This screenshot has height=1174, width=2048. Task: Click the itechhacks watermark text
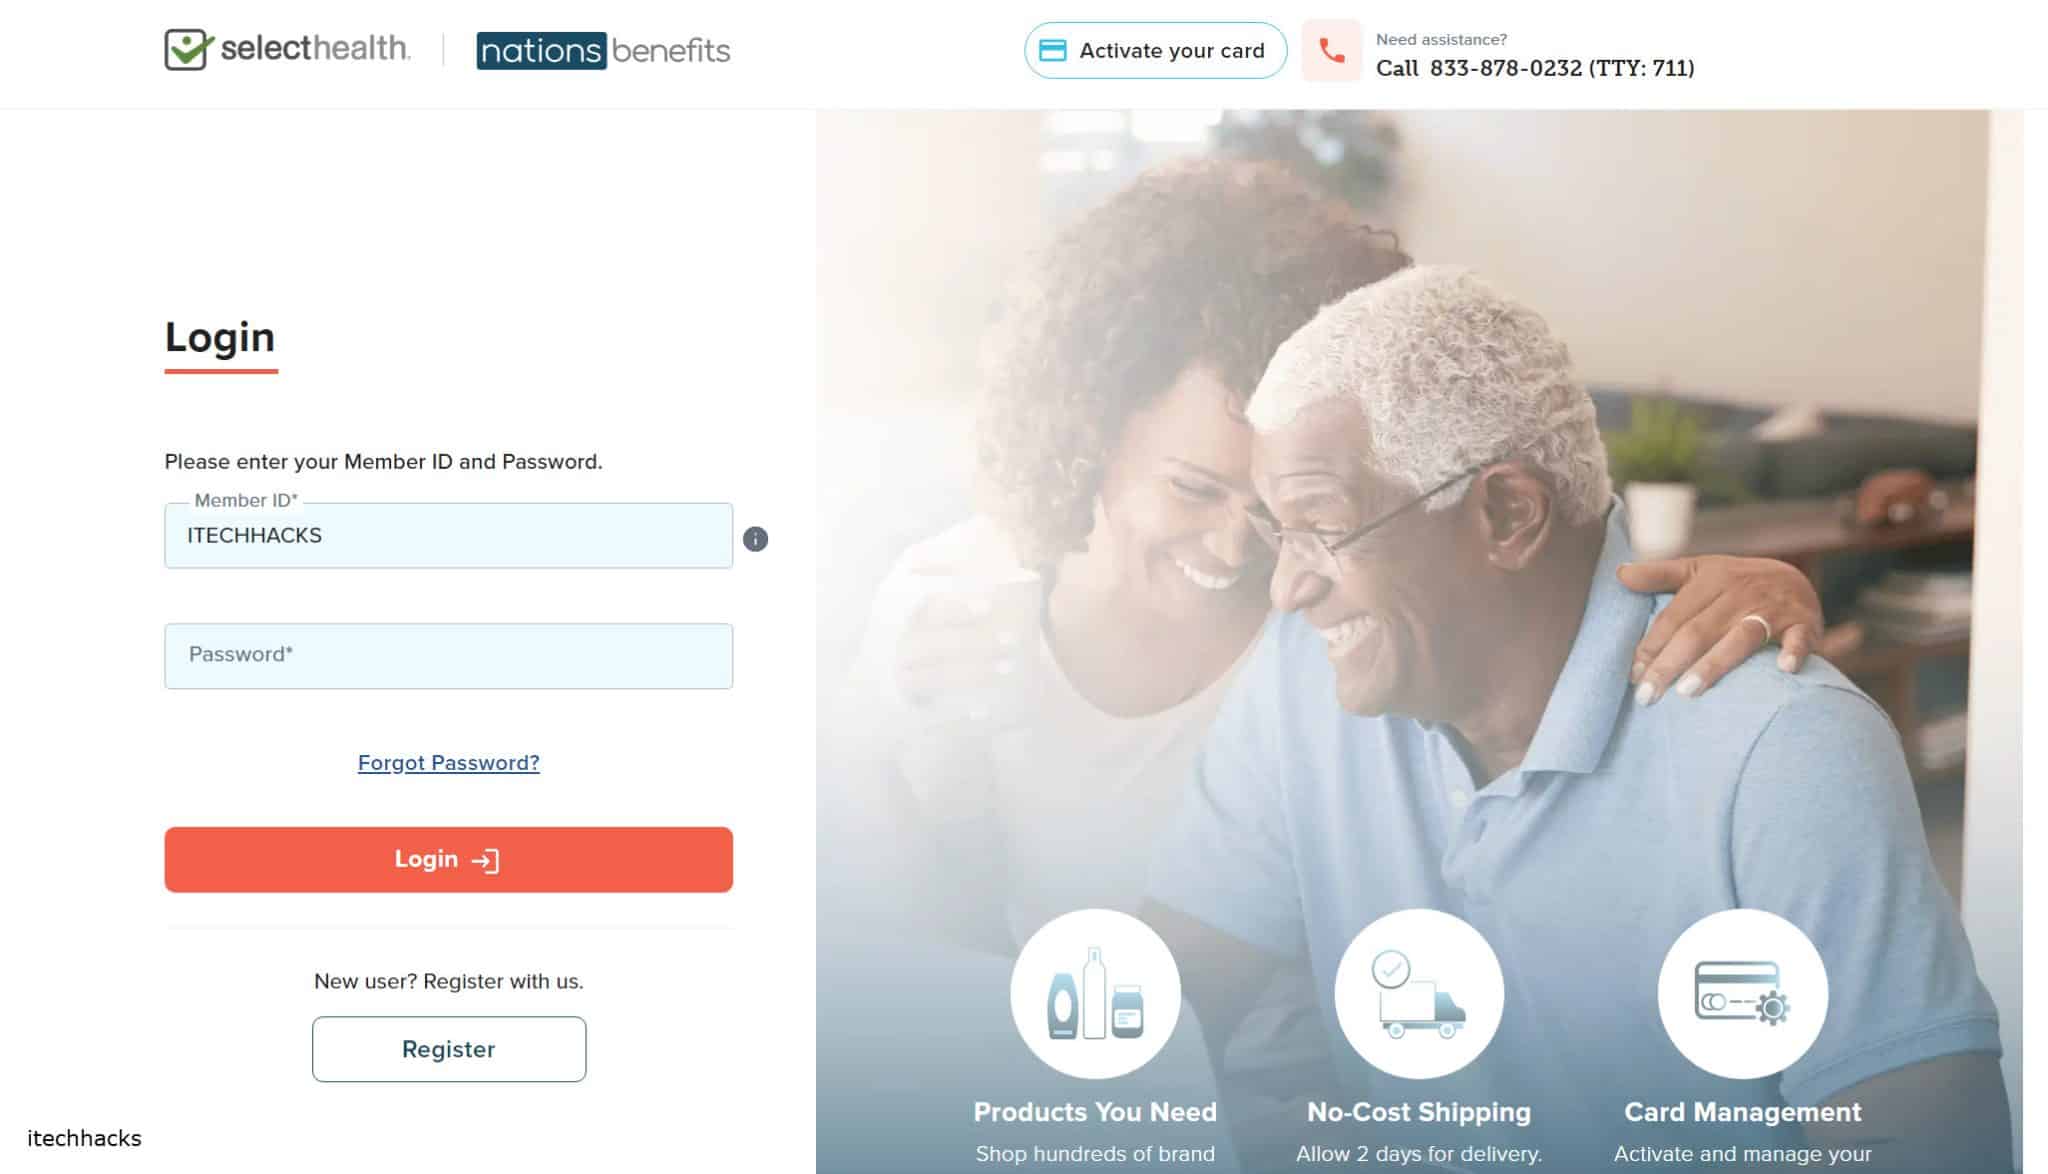(84, 1137)
